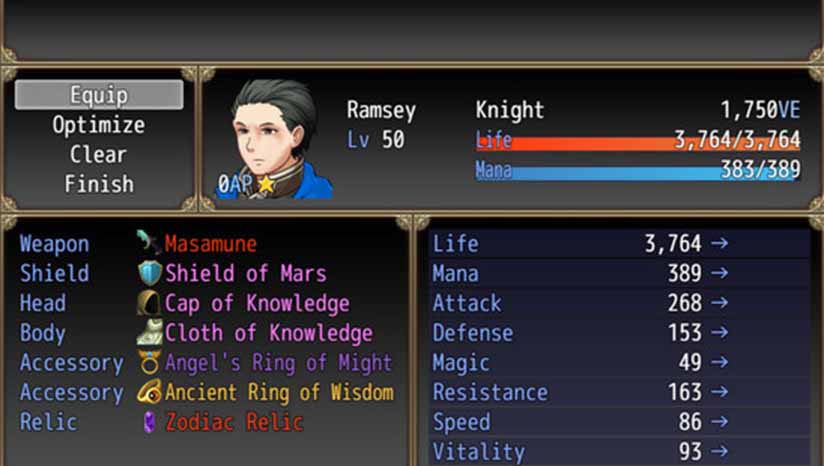Screen dimensions: 824x466
Task: Click the Ancient Ring of Wisdom icon
Action: (149, 392)
